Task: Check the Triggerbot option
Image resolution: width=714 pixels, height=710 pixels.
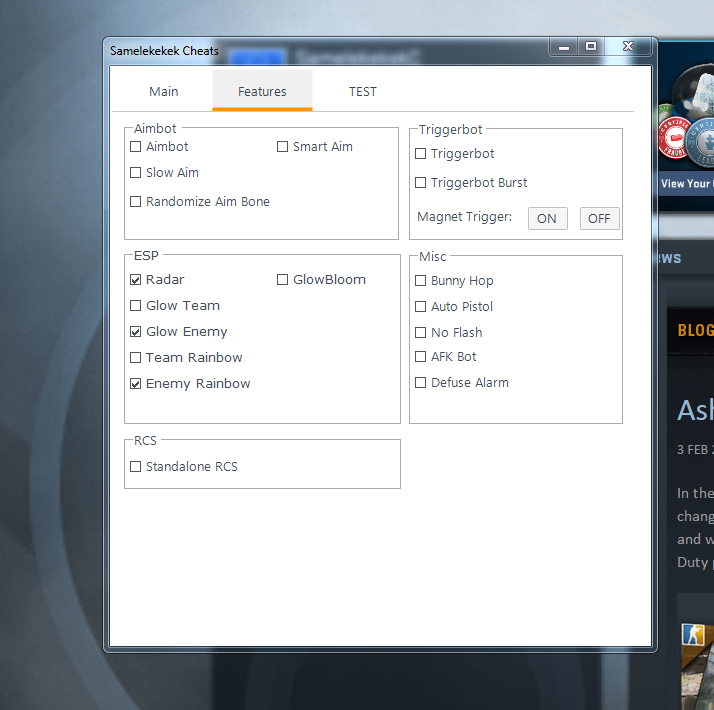Action: pyautogui.click(x=421, y=154)
